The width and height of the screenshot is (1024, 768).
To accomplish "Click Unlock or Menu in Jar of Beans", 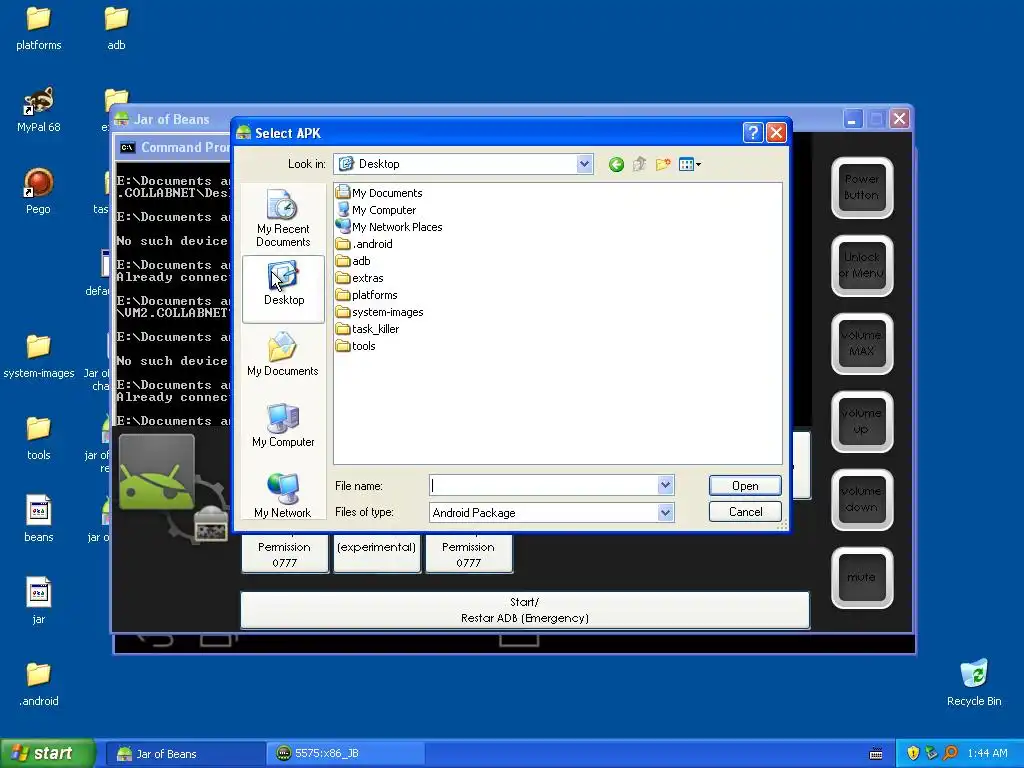I will pos(862,266).
